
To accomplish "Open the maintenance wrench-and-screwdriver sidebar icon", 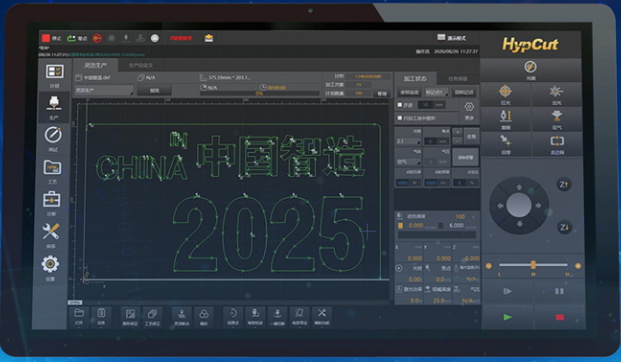I will point(51,232).
